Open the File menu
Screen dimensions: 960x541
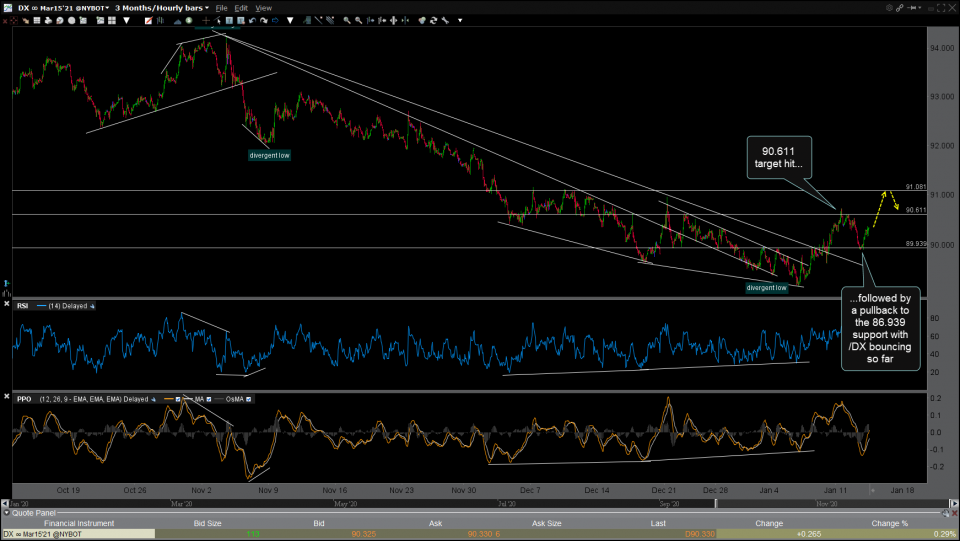(221, 7)
